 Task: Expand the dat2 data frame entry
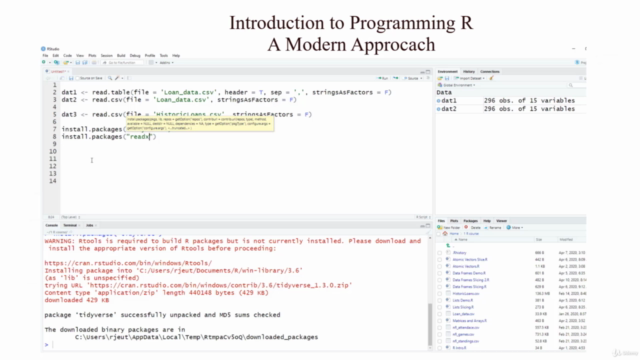[439, 109]
